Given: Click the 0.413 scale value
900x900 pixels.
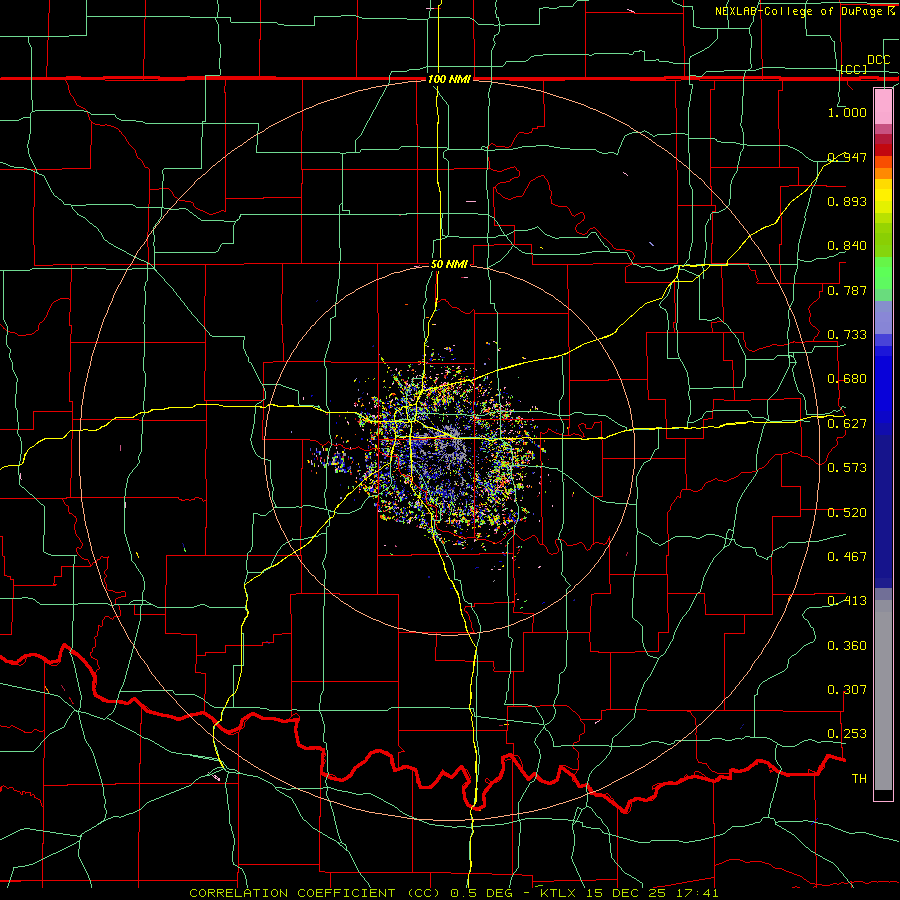Looking at the screenshot, I should pyautogui.click(x=847, y=601).
